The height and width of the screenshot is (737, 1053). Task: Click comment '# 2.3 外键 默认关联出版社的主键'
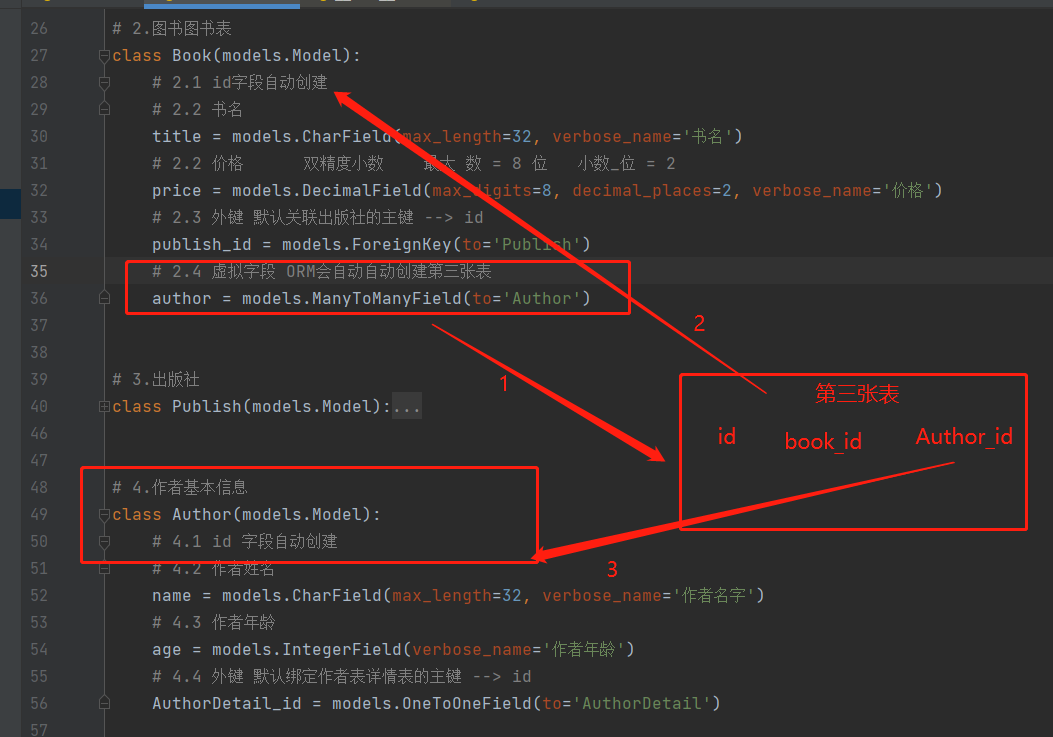click(x=283, y=218)
